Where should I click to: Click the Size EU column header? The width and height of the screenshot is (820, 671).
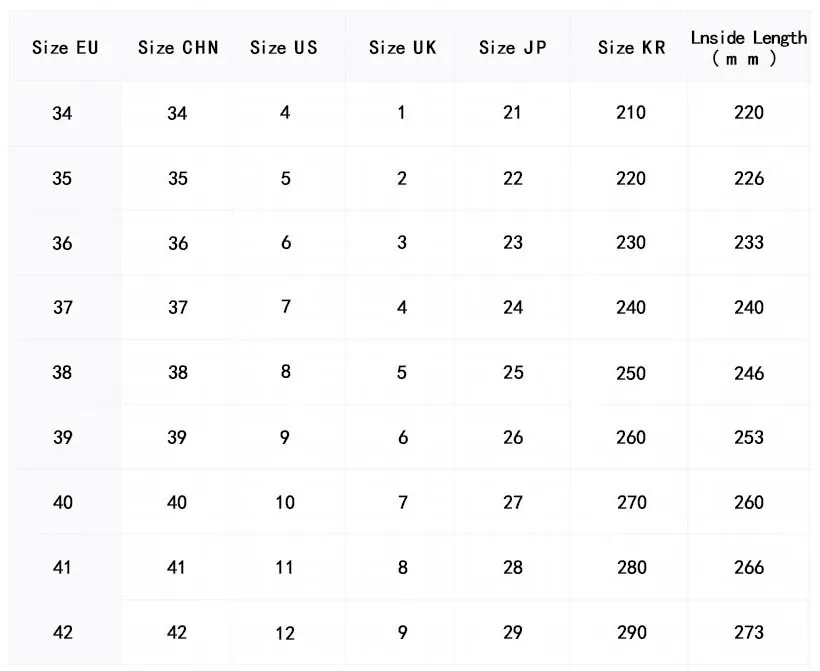65,48
